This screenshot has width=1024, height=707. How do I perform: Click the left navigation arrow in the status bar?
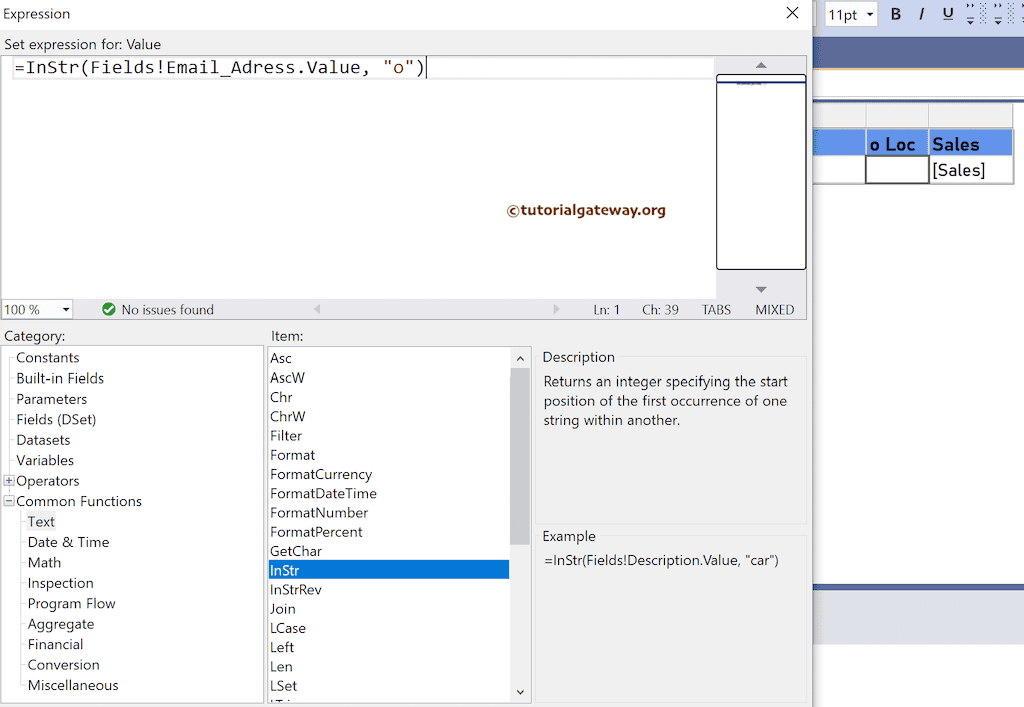317,309
